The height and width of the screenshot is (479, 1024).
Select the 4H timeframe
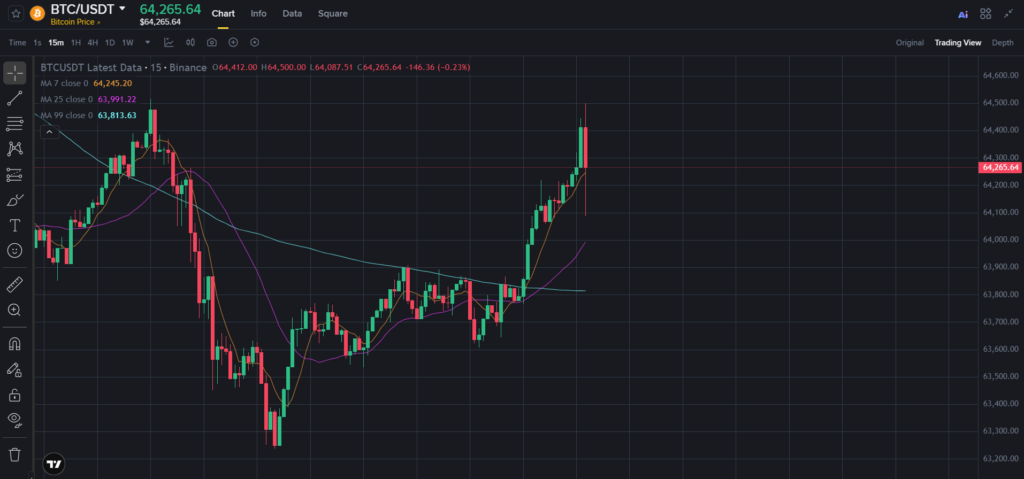click(x=93, y=42)
